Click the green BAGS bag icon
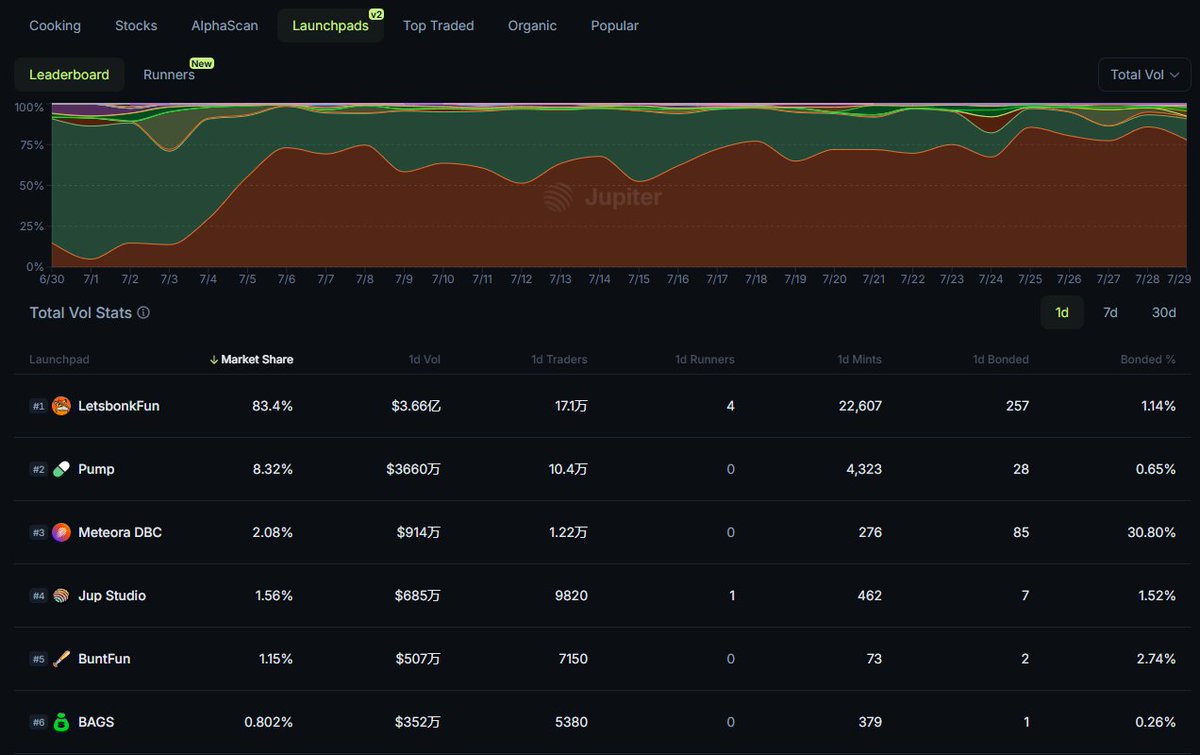The image size is (1200, 755). click(x=62, y=721)
